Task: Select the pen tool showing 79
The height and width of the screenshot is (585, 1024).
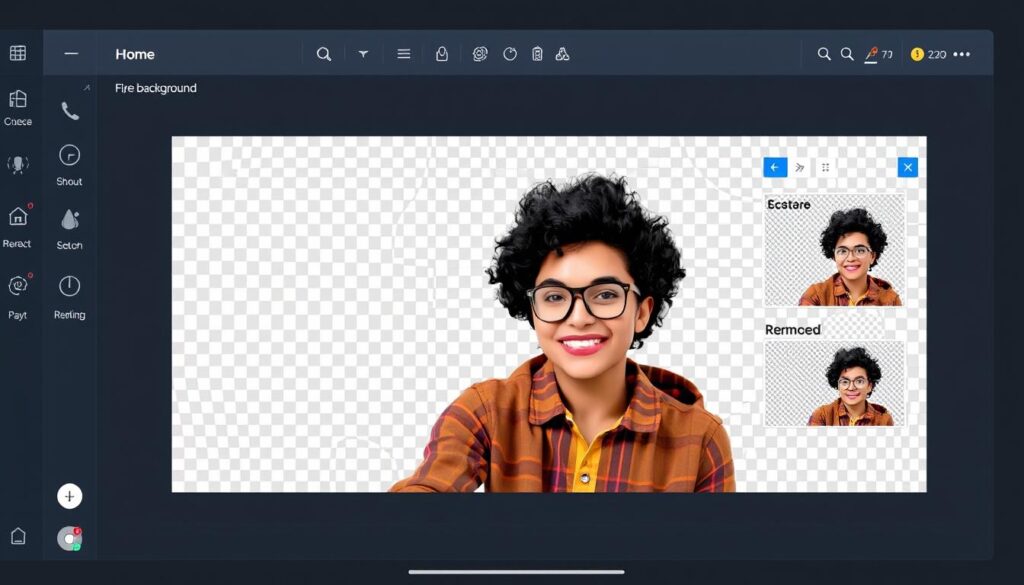Action: pos(878,54)
